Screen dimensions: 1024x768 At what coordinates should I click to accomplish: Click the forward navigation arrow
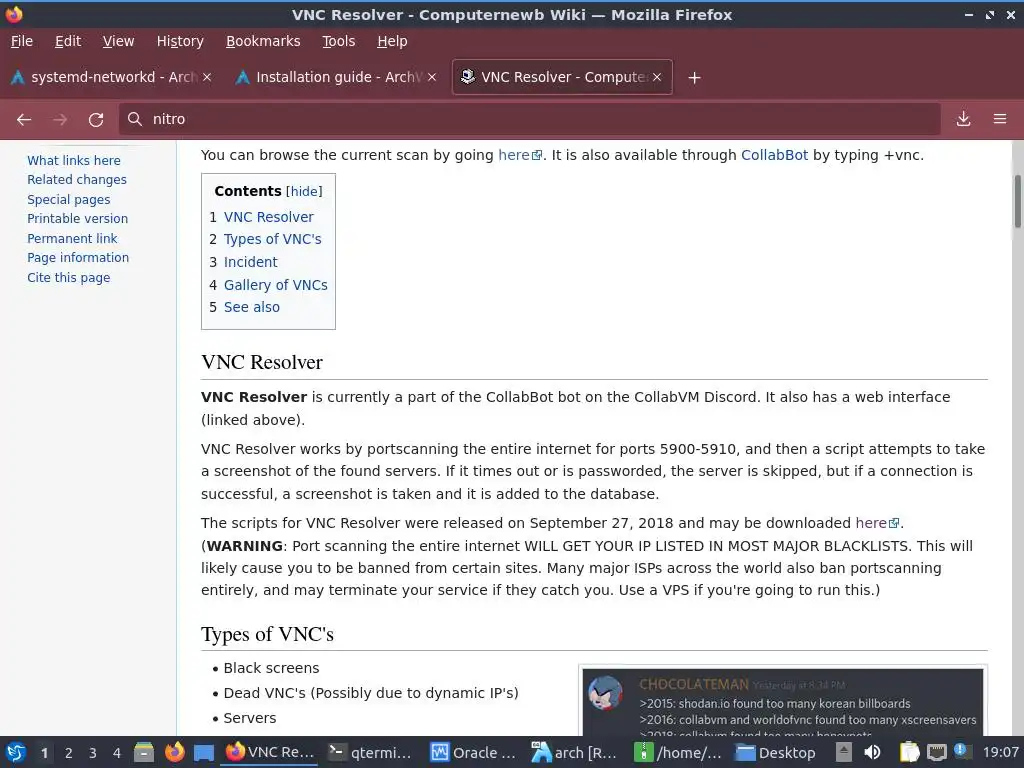click(x=60, y=120)
